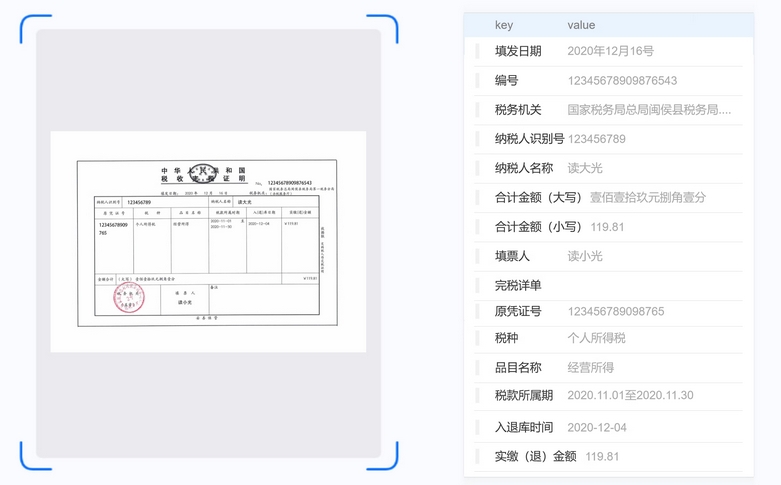Screen dimensions: 781x485
Task: Click the "value" column header
Action: [581, 25]
